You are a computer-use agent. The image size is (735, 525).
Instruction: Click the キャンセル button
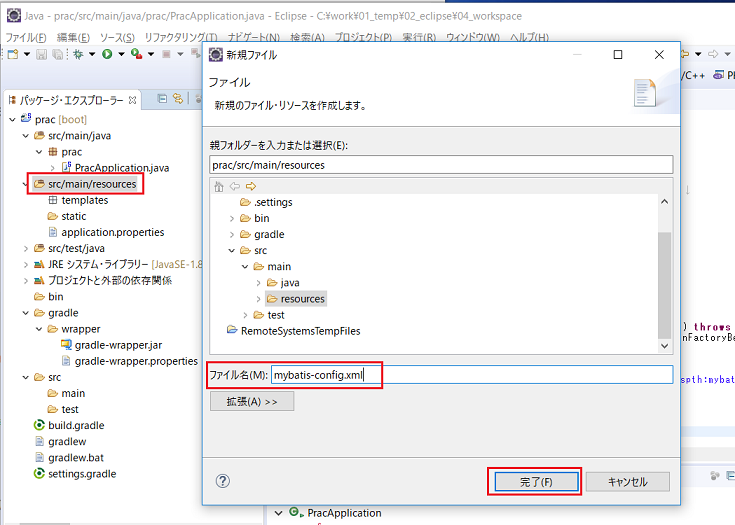click(628, 482)
